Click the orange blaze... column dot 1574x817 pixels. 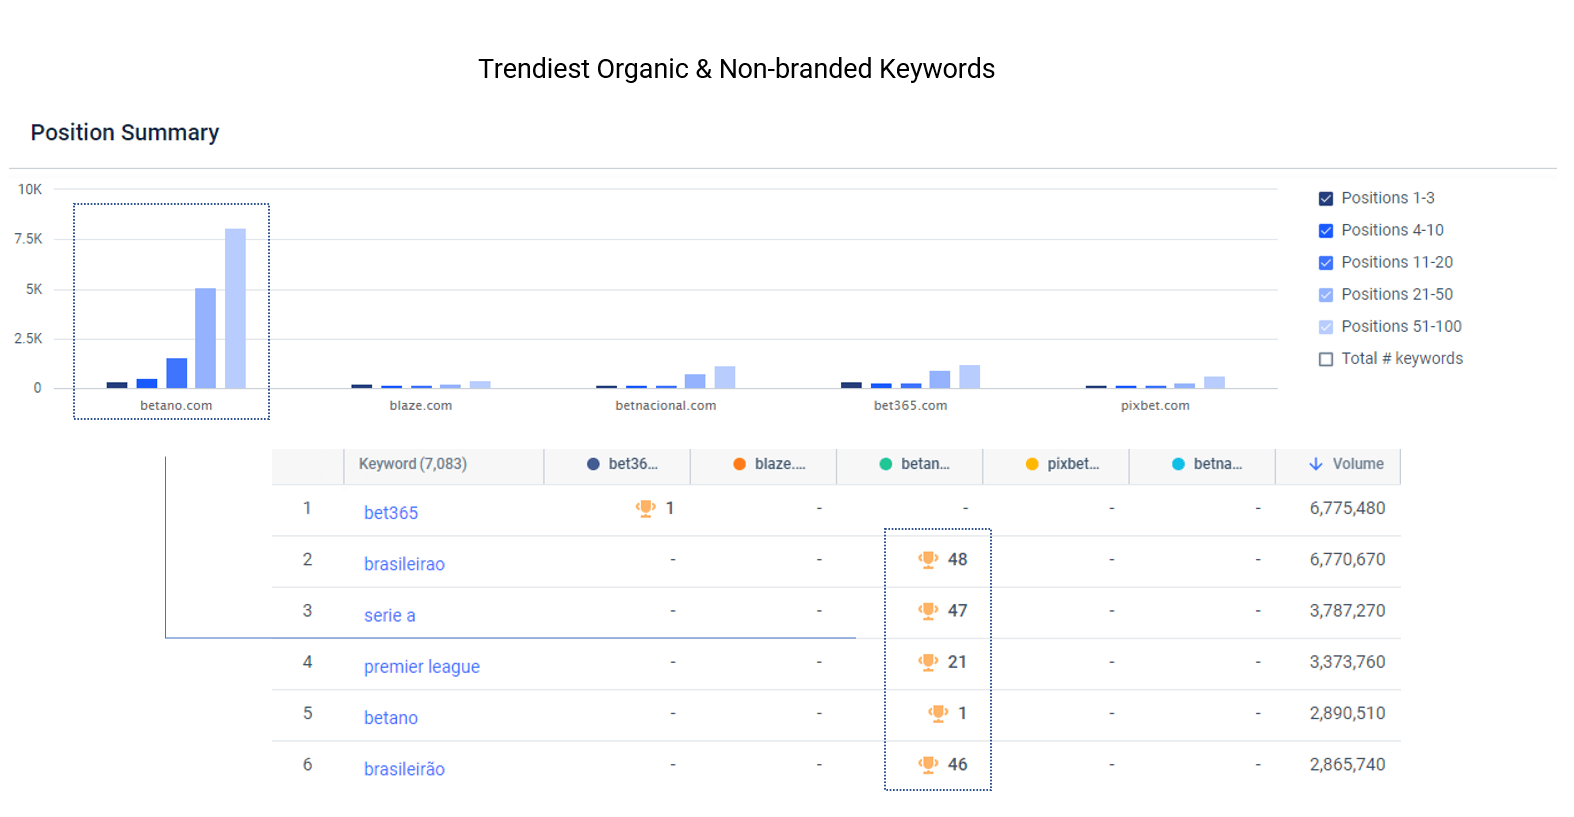click(x=739, y=464)
